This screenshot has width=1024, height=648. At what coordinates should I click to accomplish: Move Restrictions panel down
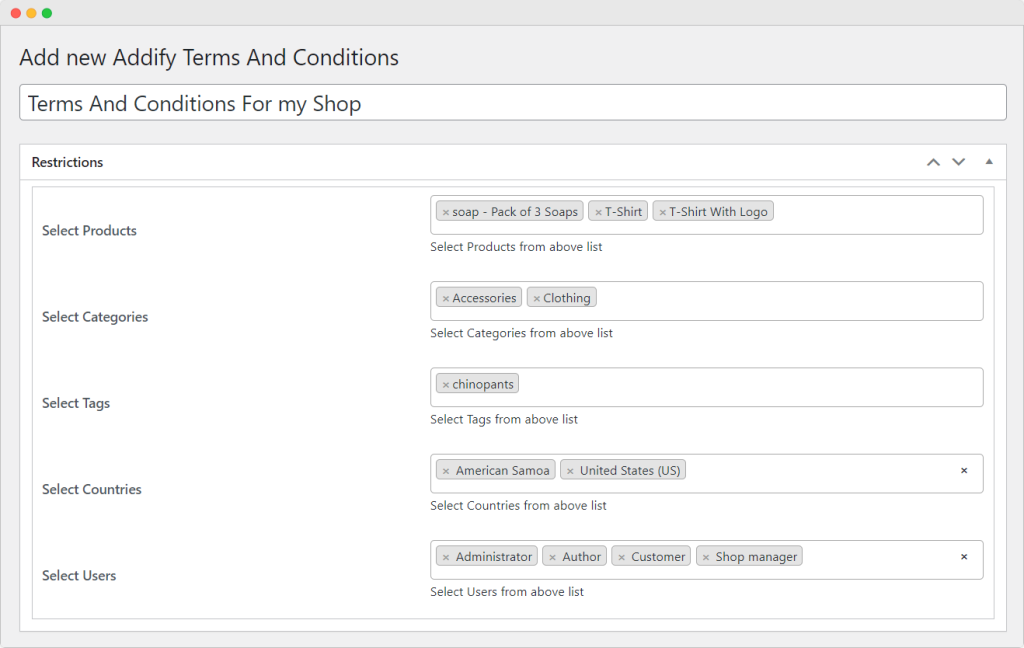pos(958,162)
